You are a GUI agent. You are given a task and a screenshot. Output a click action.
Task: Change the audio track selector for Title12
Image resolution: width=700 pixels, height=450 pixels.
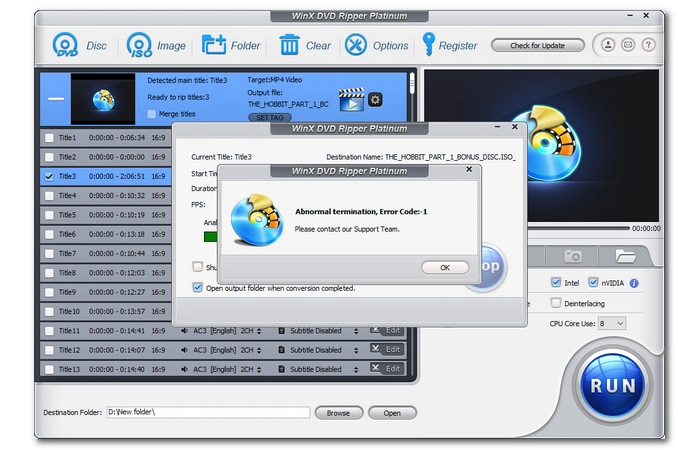click(x=259, y=350)
